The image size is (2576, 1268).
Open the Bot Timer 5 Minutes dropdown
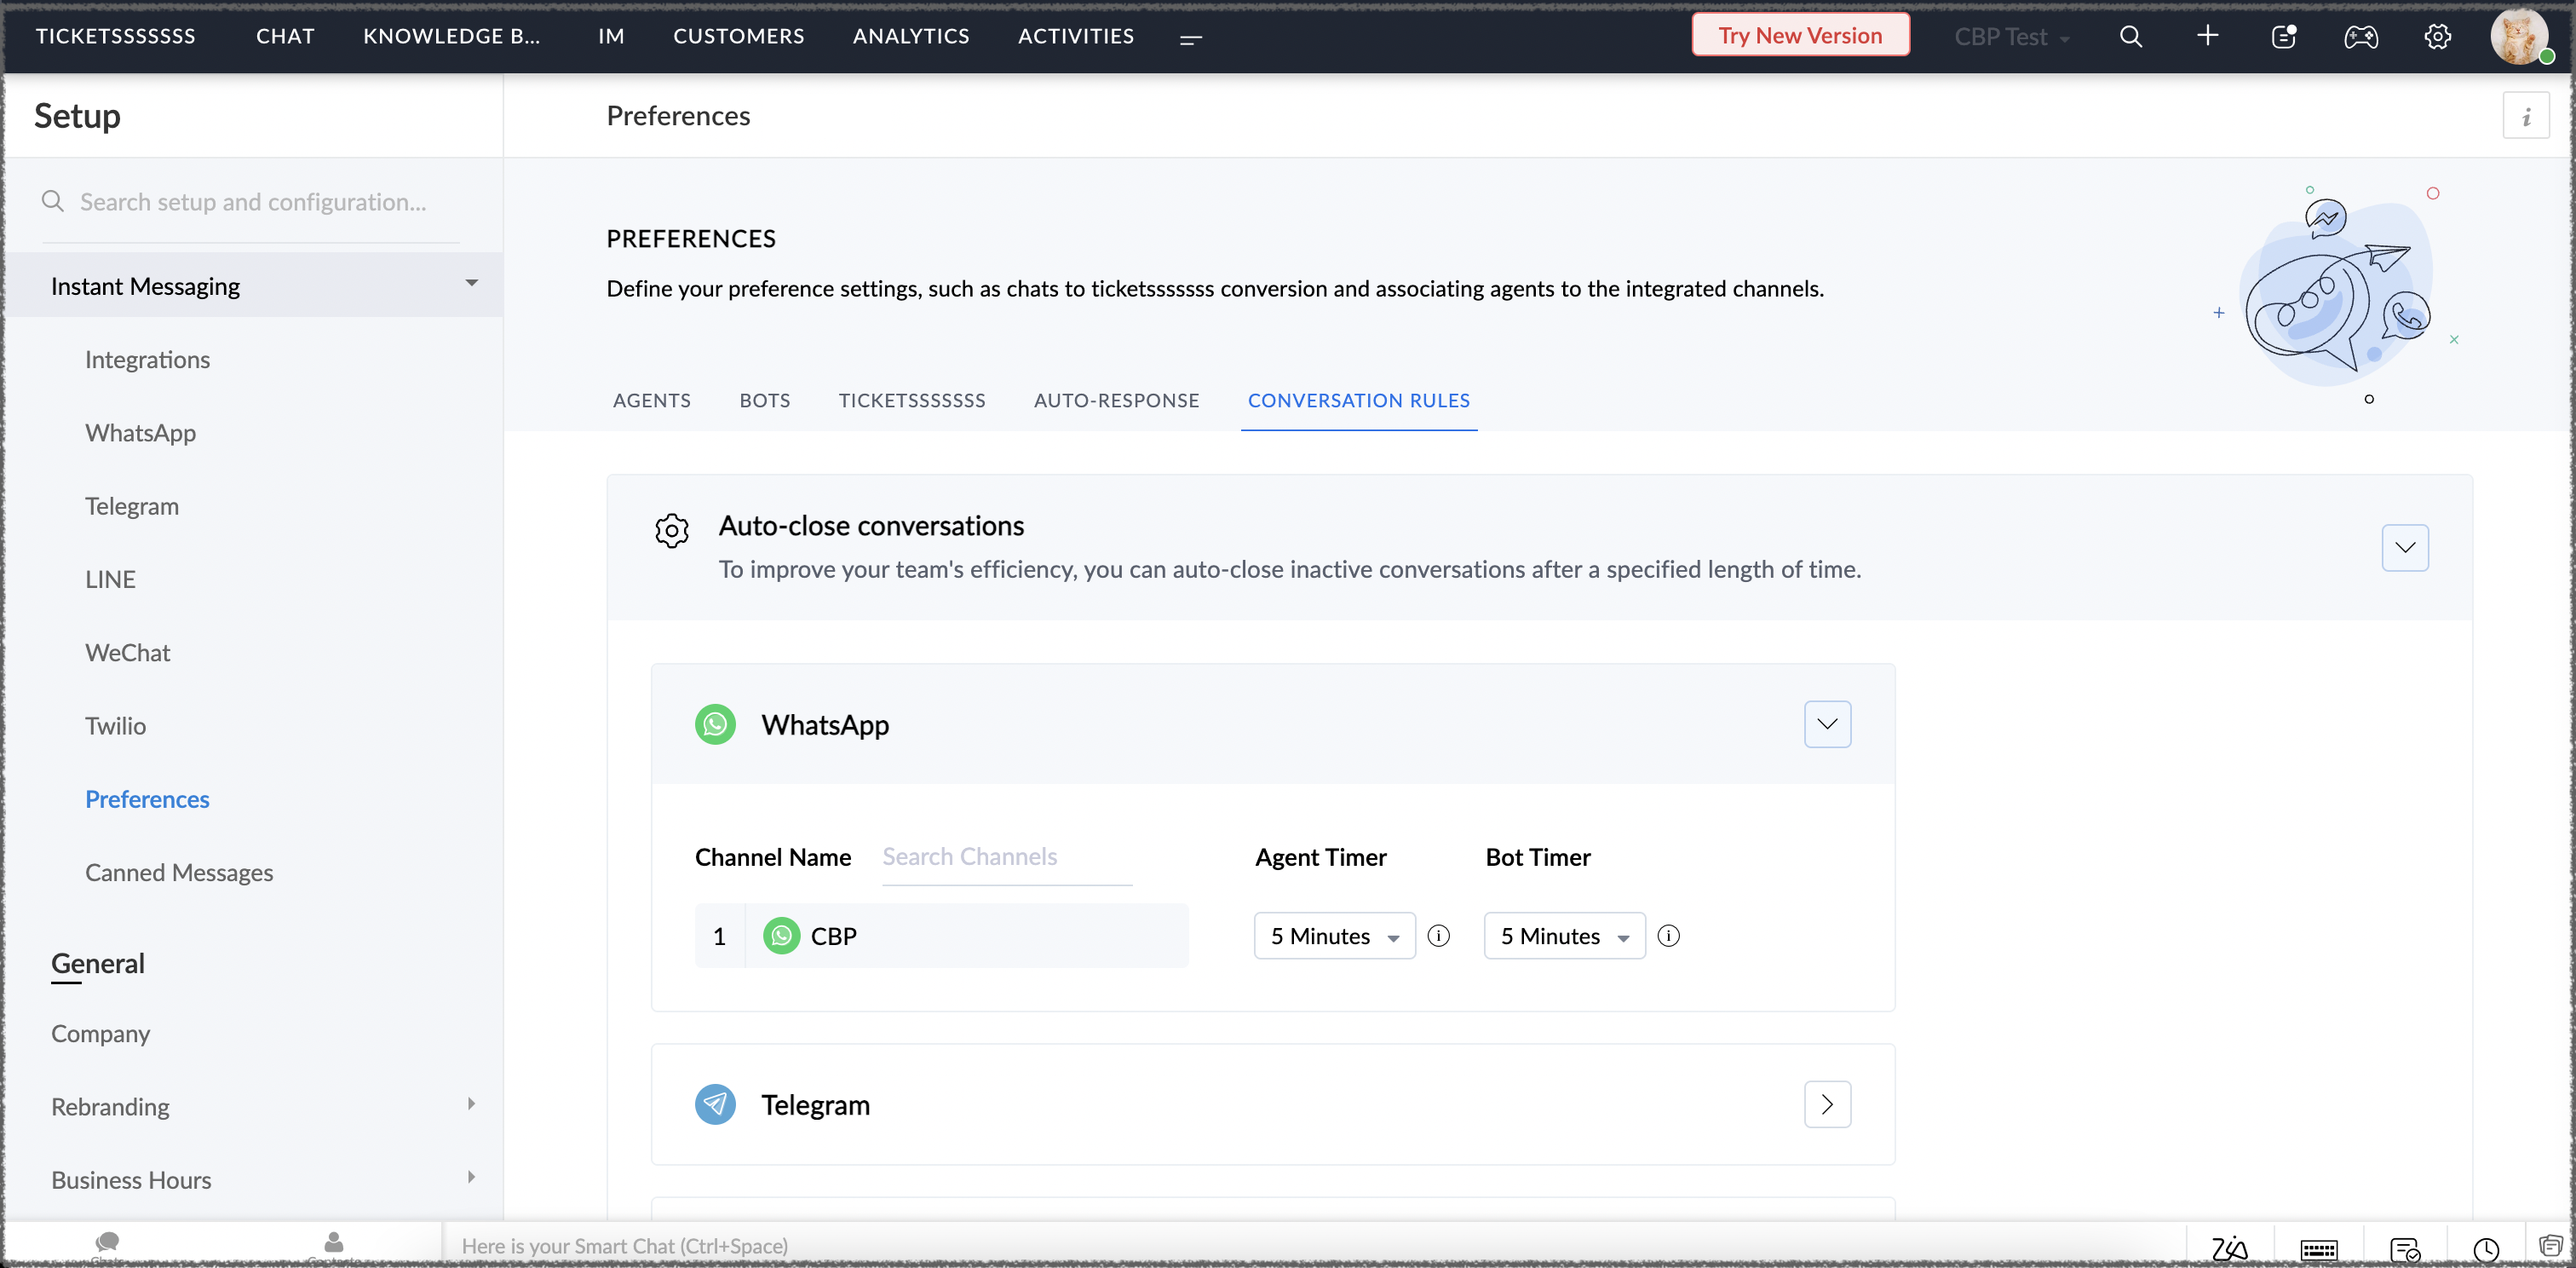pyautogui.click(x=1564, y=936)
